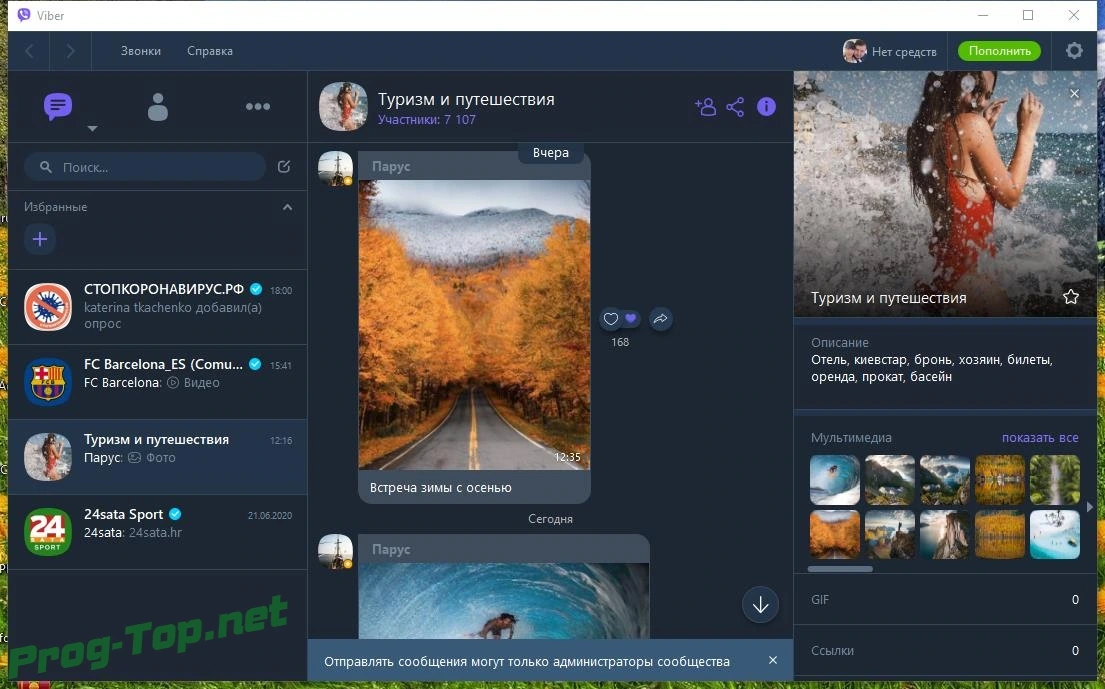Click the СТОПКОРОНАВИРУС.РФ avatar
The width and height of the screenshot is (1105, 689).
48,307
